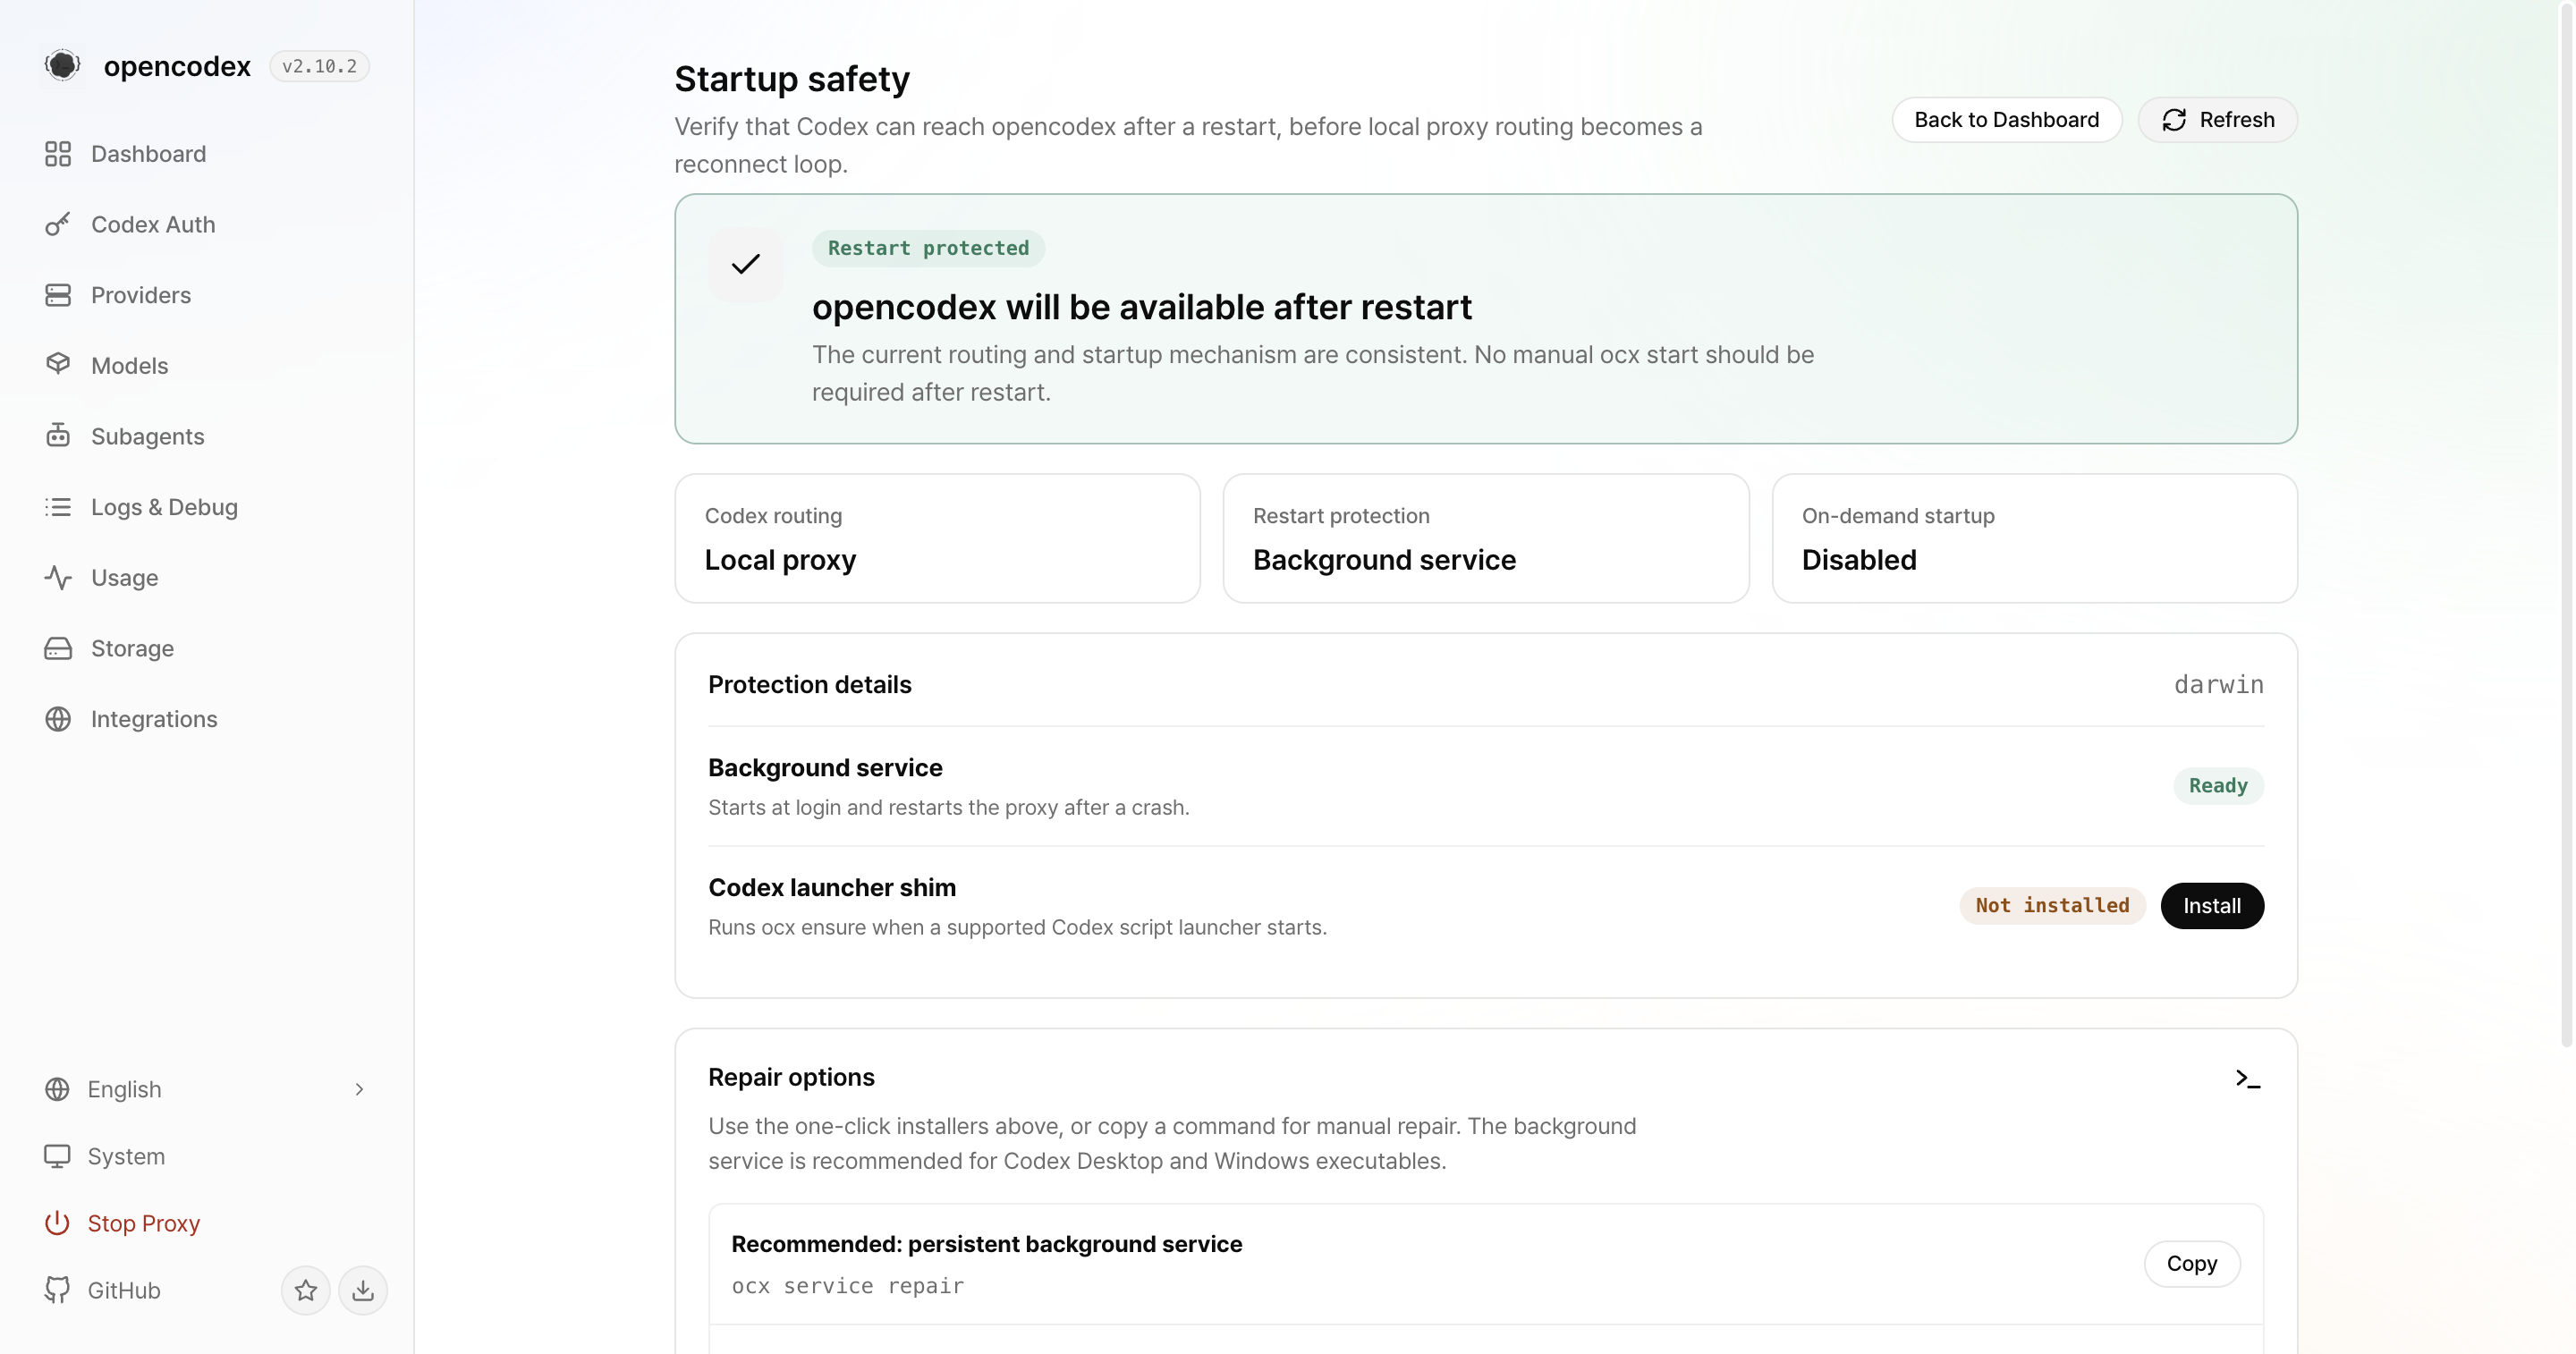Go to Codex Auth section

pyautogui.click(x=207, y=224)
